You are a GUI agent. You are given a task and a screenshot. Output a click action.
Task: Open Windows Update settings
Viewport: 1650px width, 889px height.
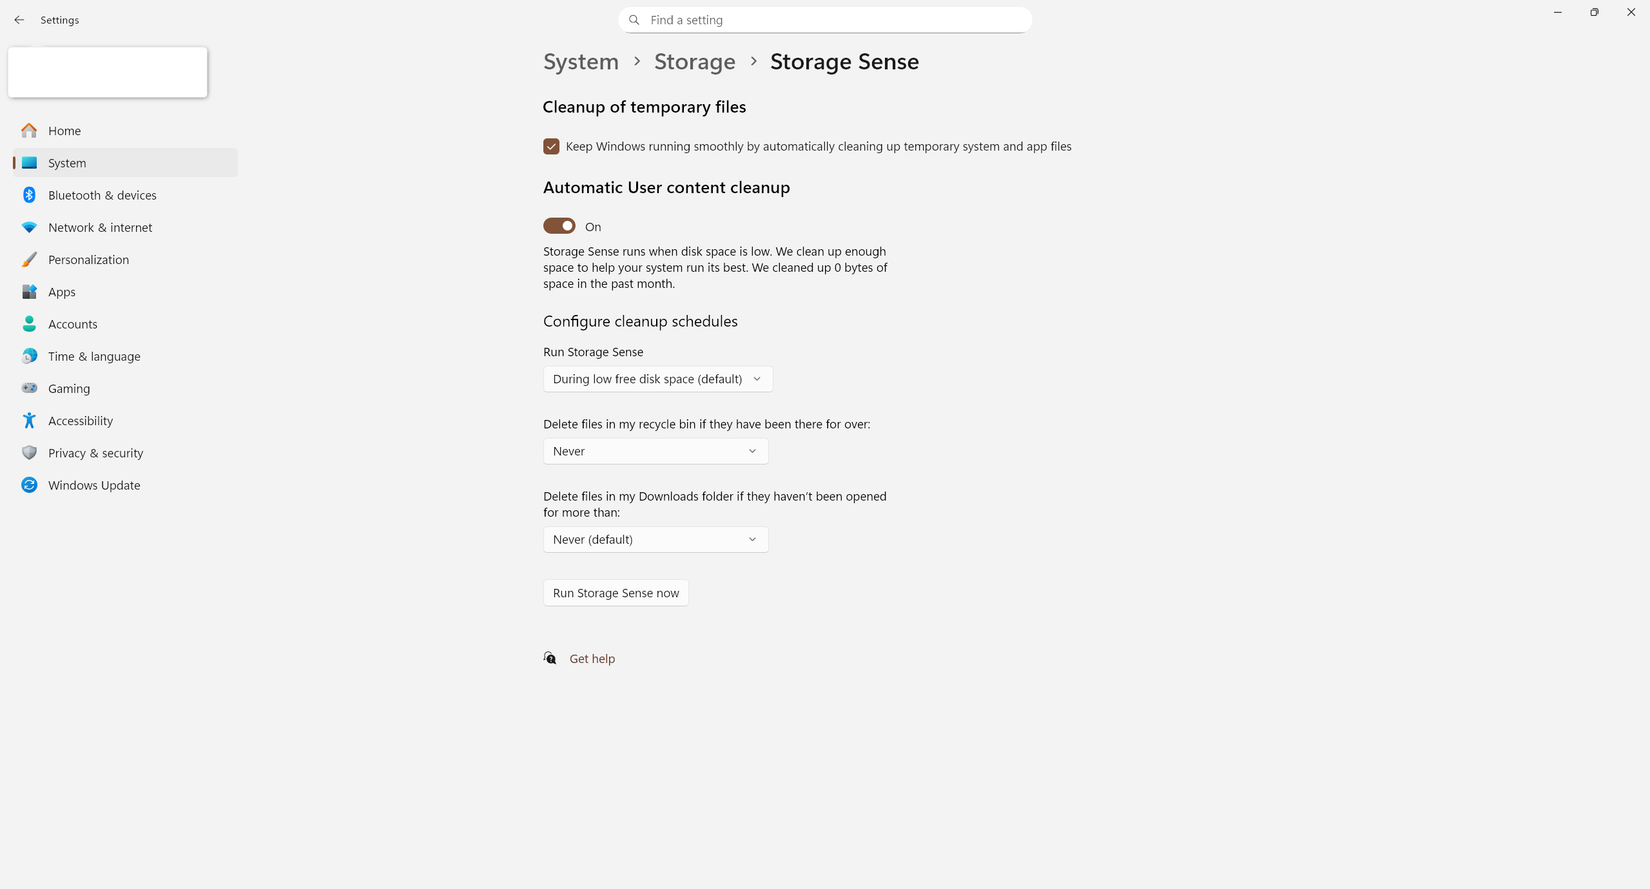(93, 485)
